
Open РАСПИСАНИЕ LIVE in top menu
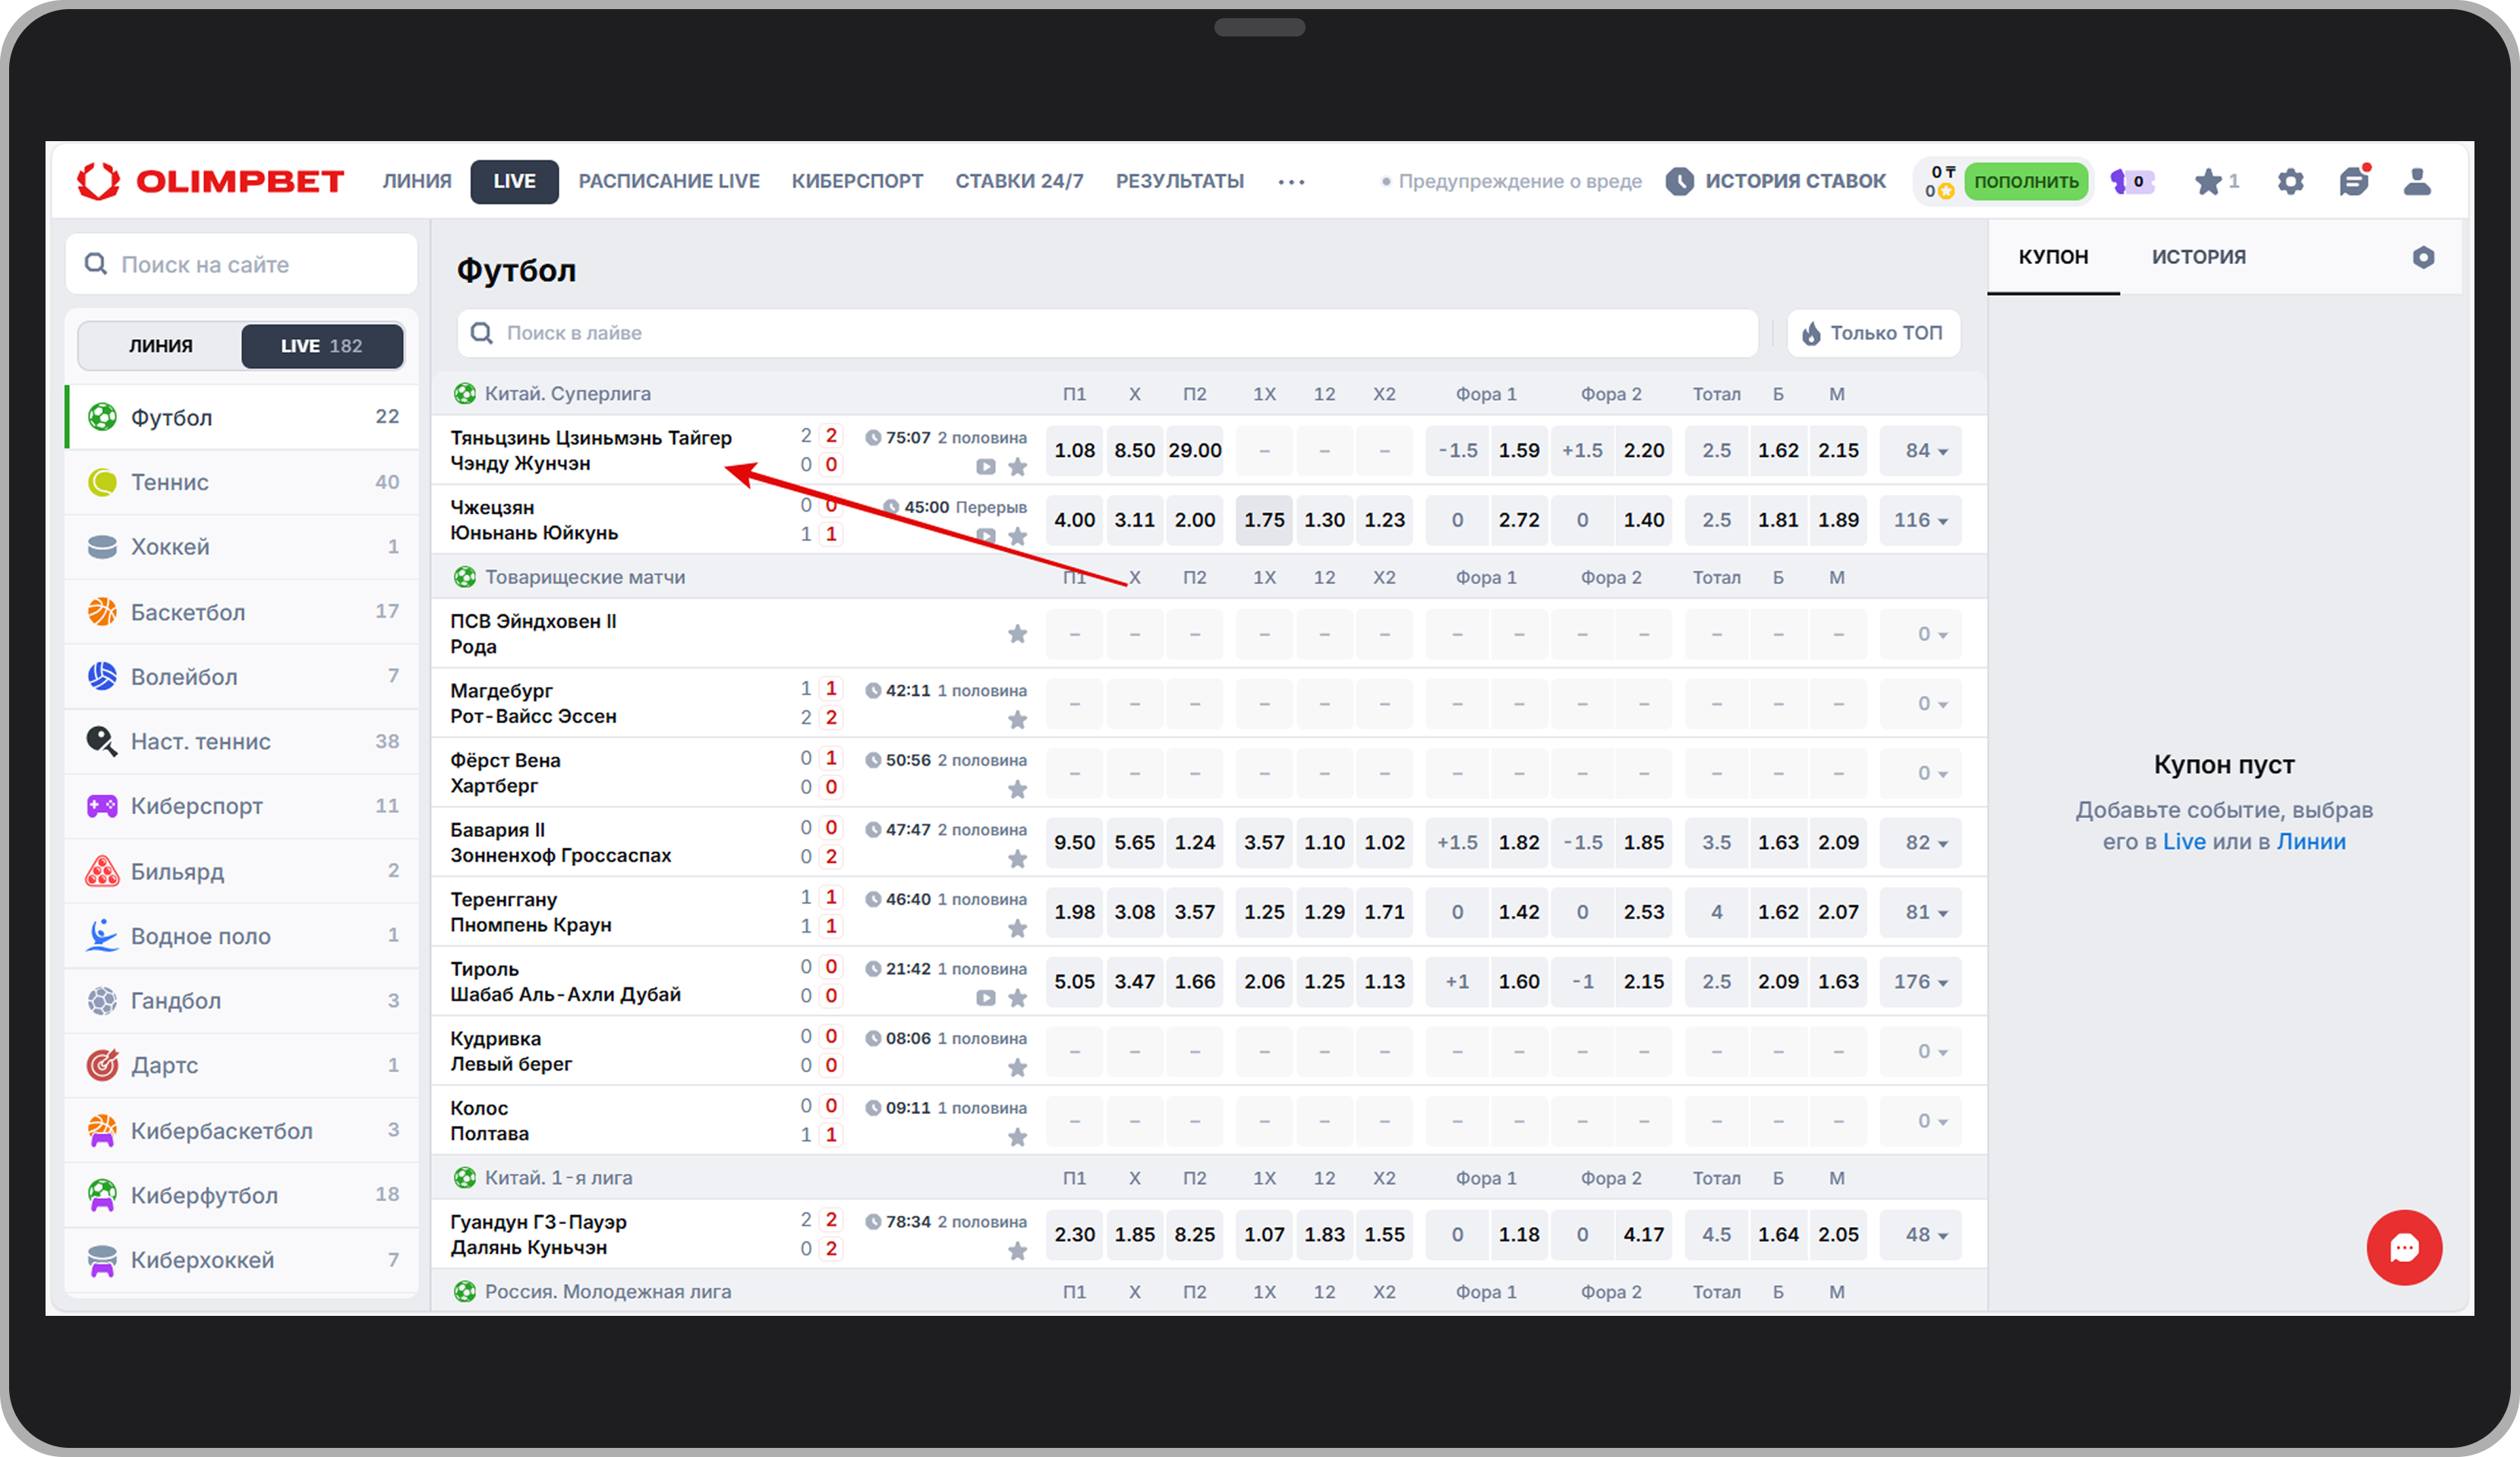coord(668,181)
